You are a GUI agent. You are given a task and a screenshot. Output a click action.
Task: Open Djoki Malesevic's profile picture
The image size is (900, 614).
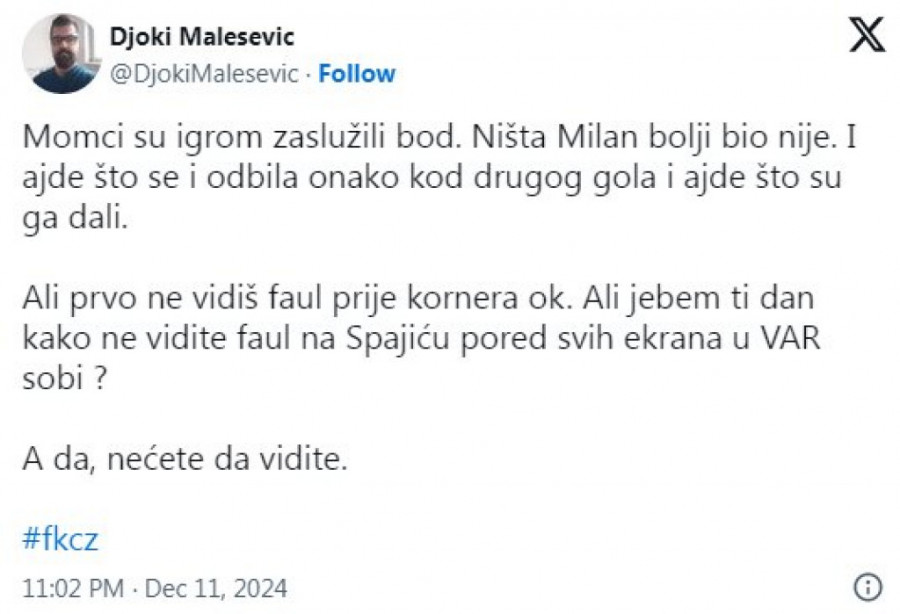click(61, 54)
